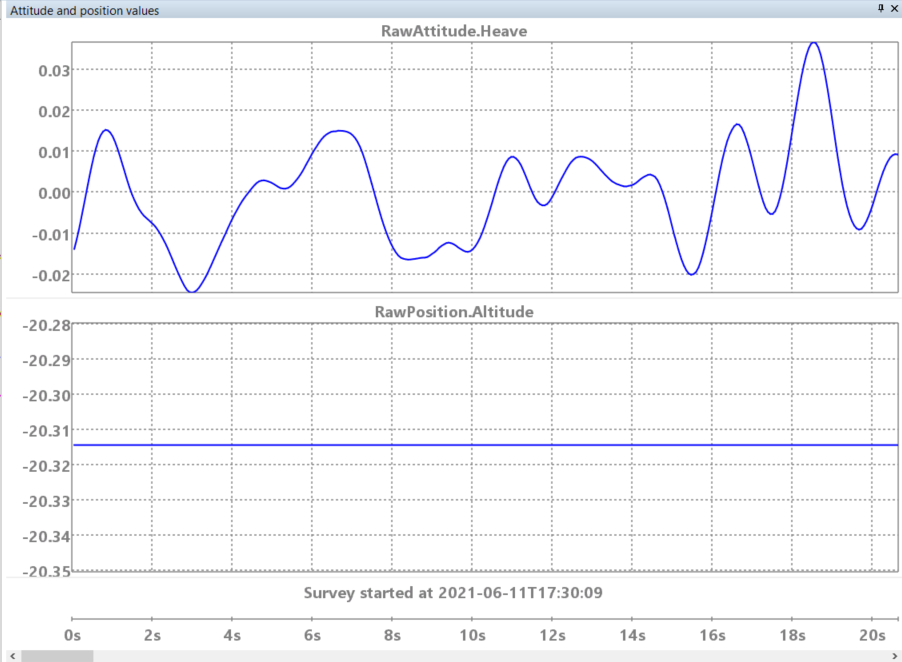Click the 0.00 label on Heave axis
902x662 pixels.
[54, 193]
